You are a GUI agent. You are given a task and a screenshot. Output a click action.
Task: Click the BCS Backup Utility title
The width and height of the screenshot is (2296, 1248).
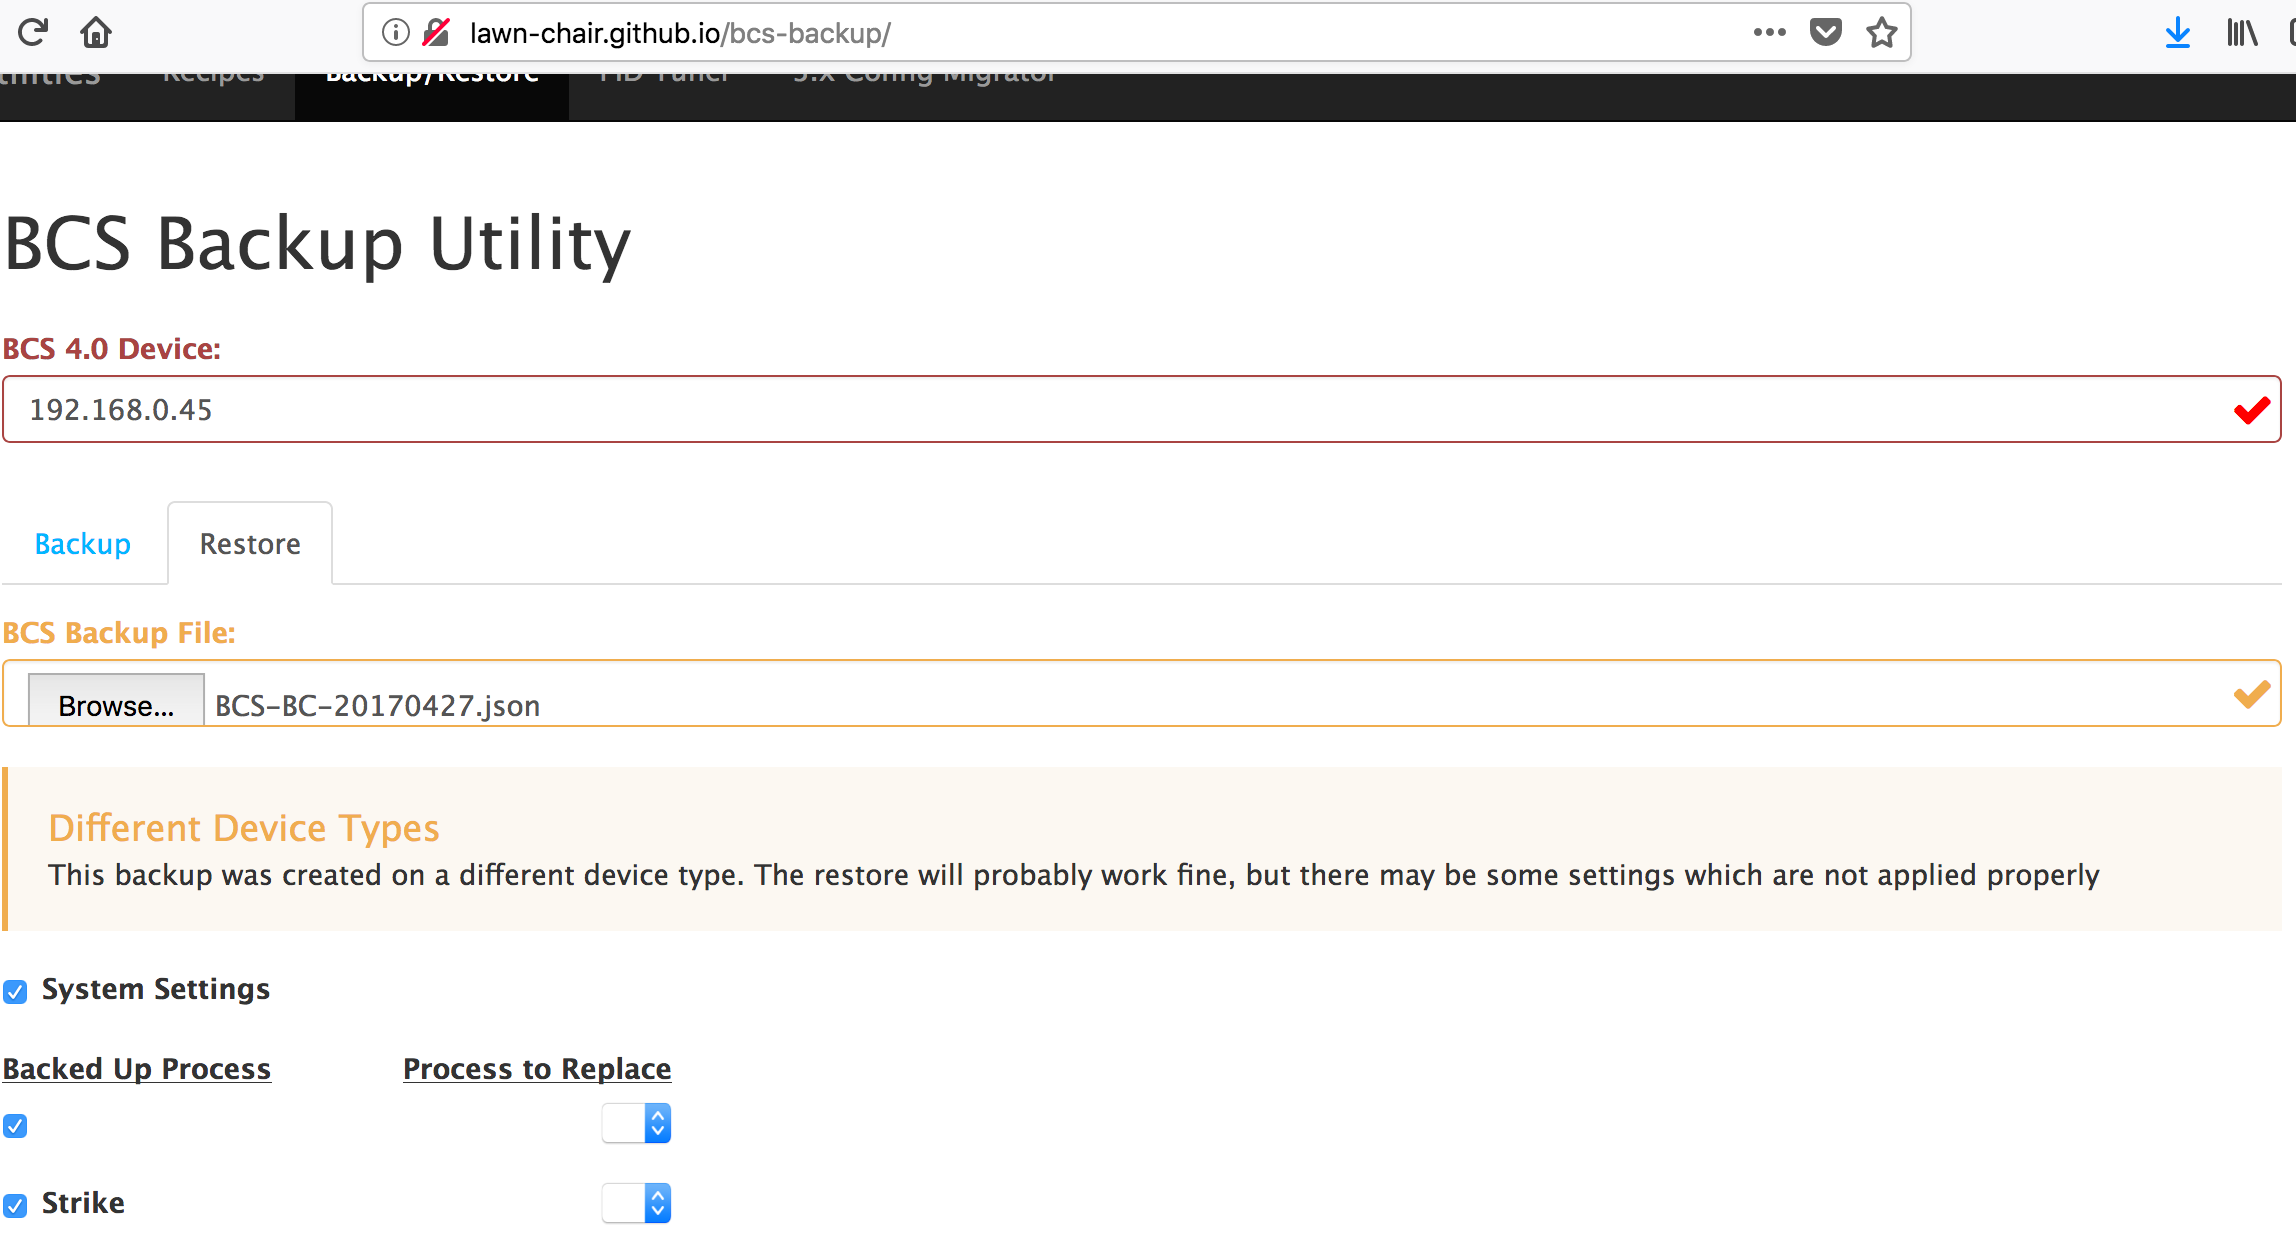(x=318, y=243)
